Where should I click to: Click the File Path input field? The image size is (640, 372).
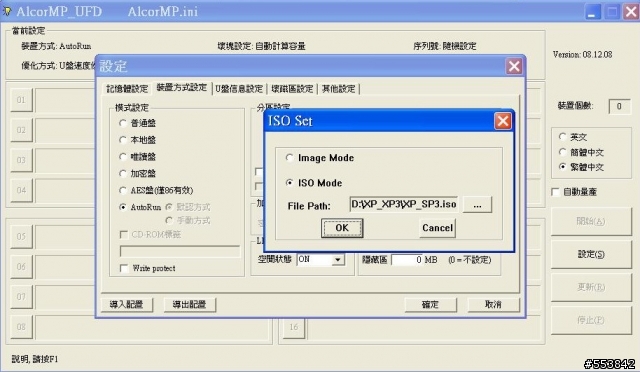[x=404, y=204]
